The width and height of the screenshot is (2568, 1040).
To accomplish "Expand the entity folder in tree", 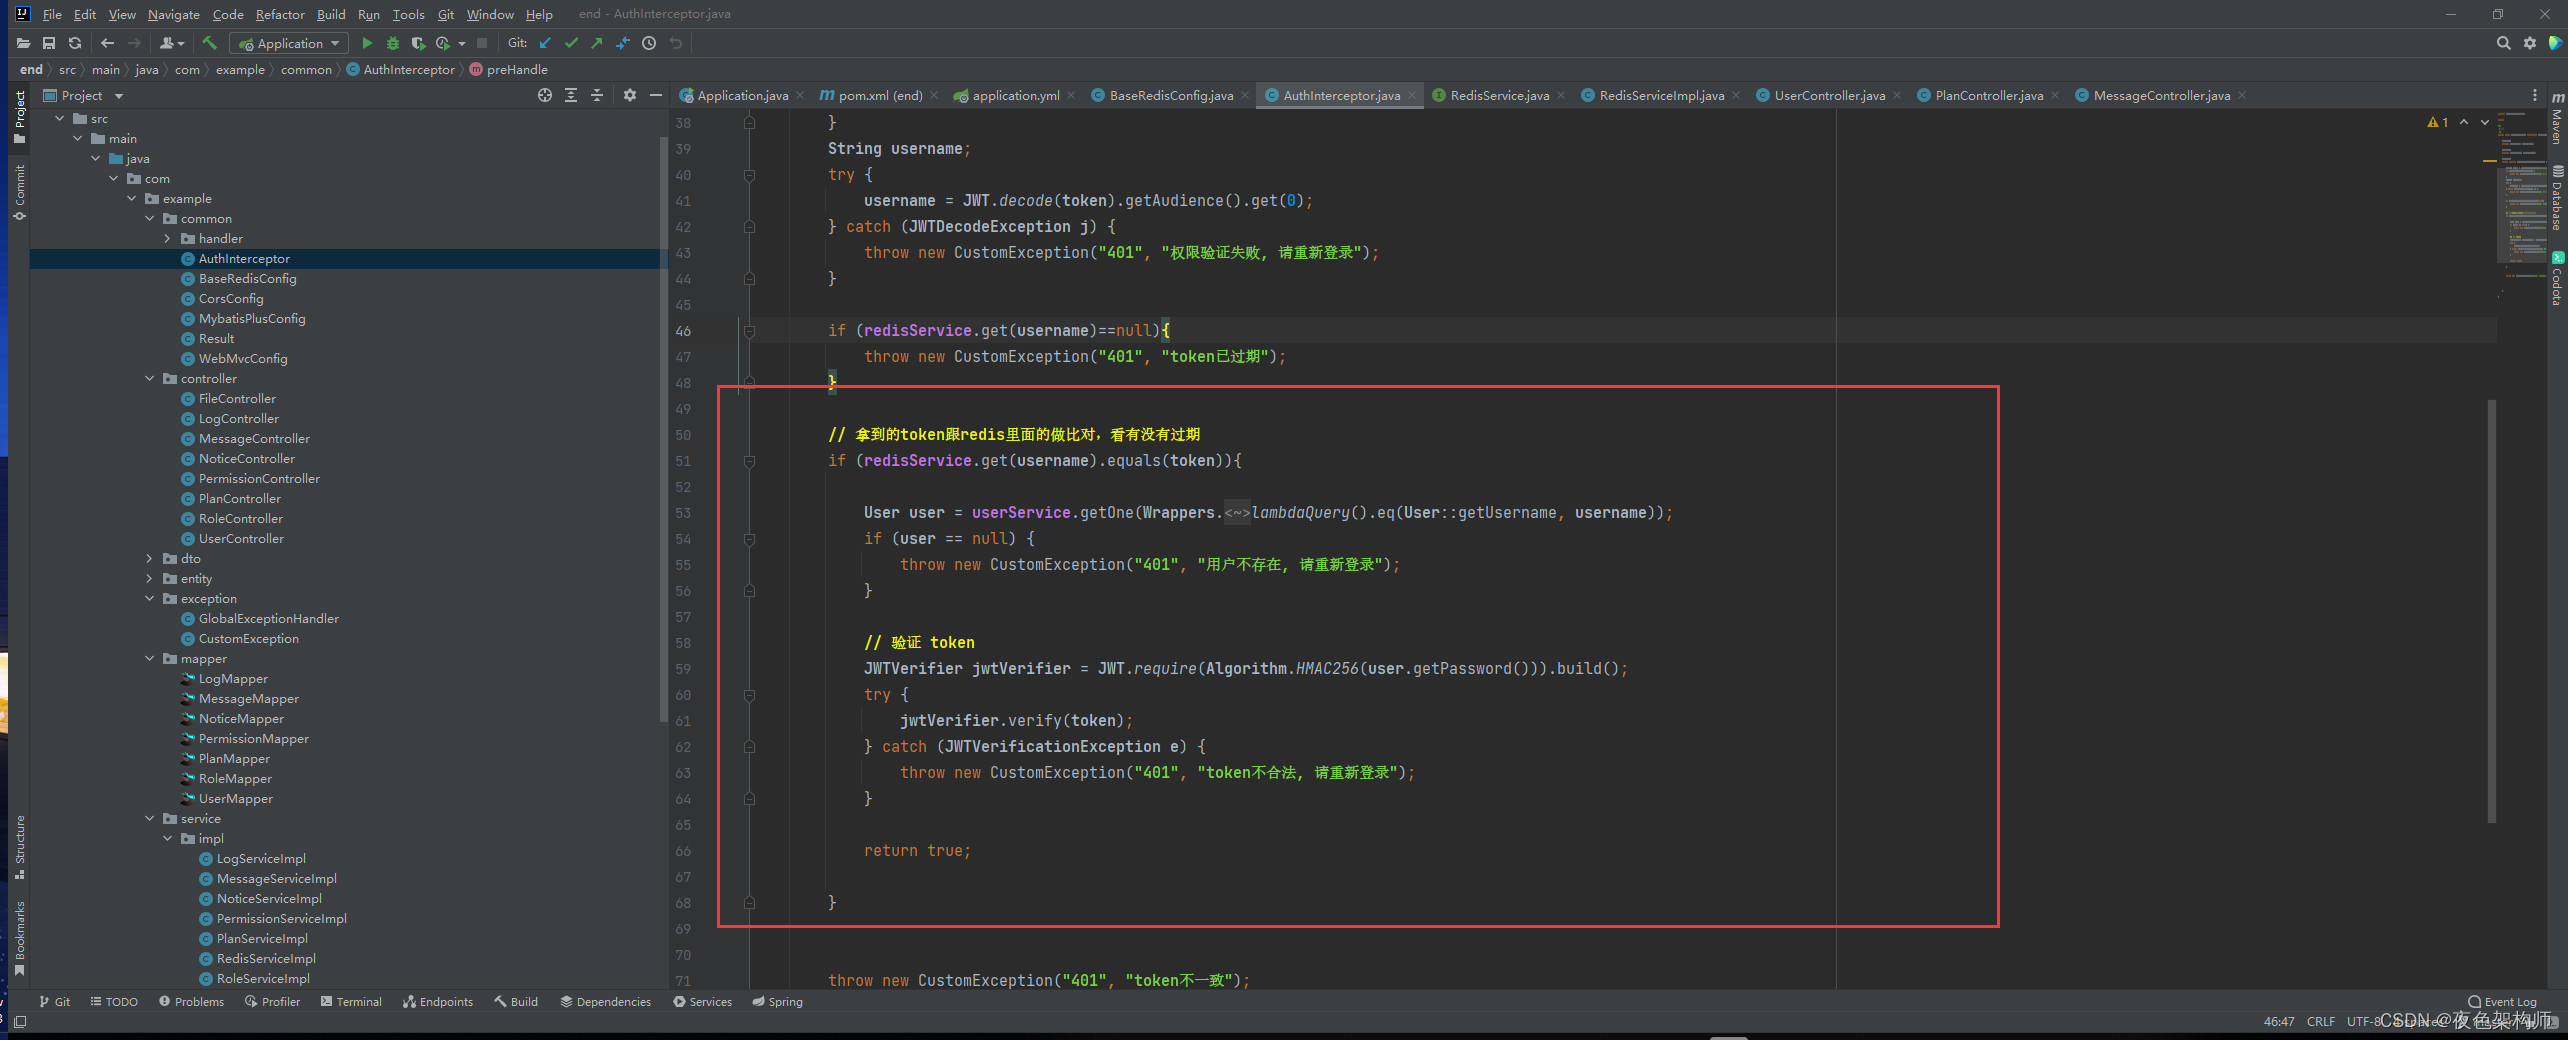I will tap(149, 578).
